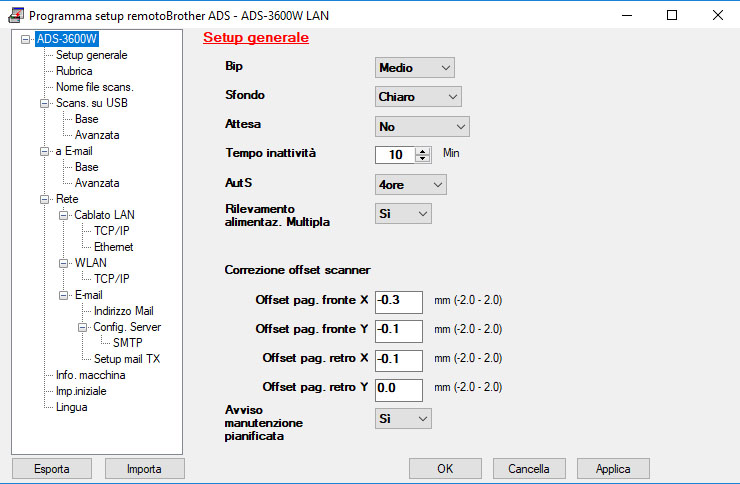
Task: Collapse the Scans. su USB tree branch
Action: 45,103
